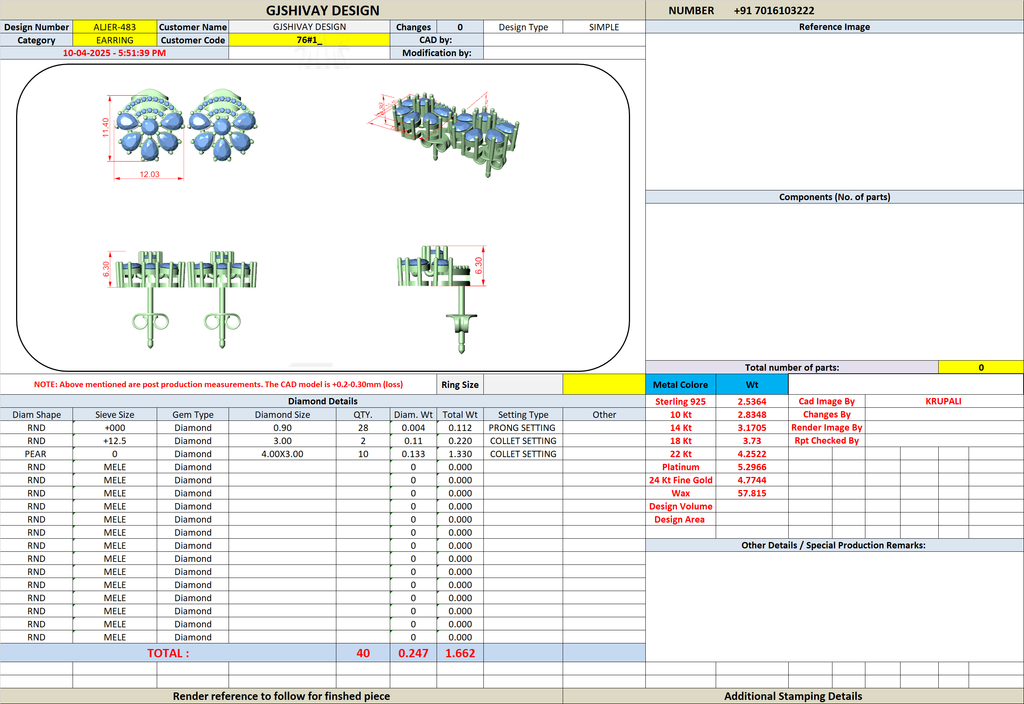
Task: Click the yellow total parts value cell
Action: point(981,367)
